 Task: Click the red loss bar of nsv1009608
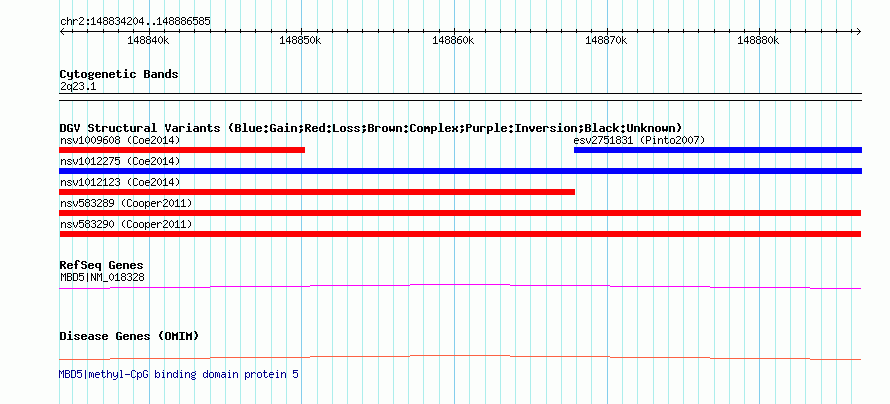click(x=182, y=150)
